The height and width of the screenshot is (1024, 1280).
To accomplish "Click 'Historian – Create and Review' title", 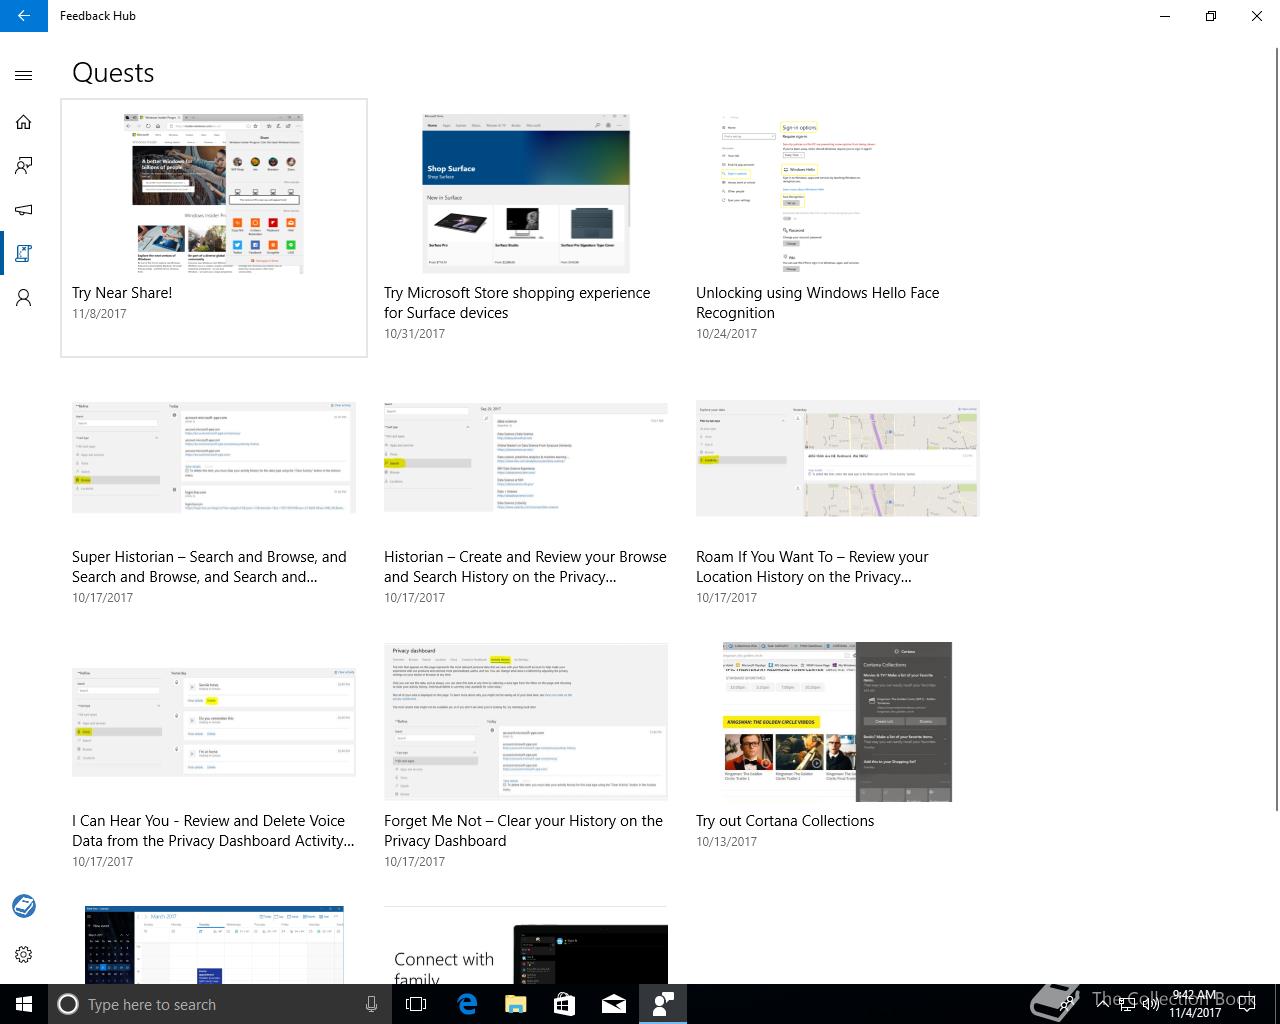I will tap(525, 567).
